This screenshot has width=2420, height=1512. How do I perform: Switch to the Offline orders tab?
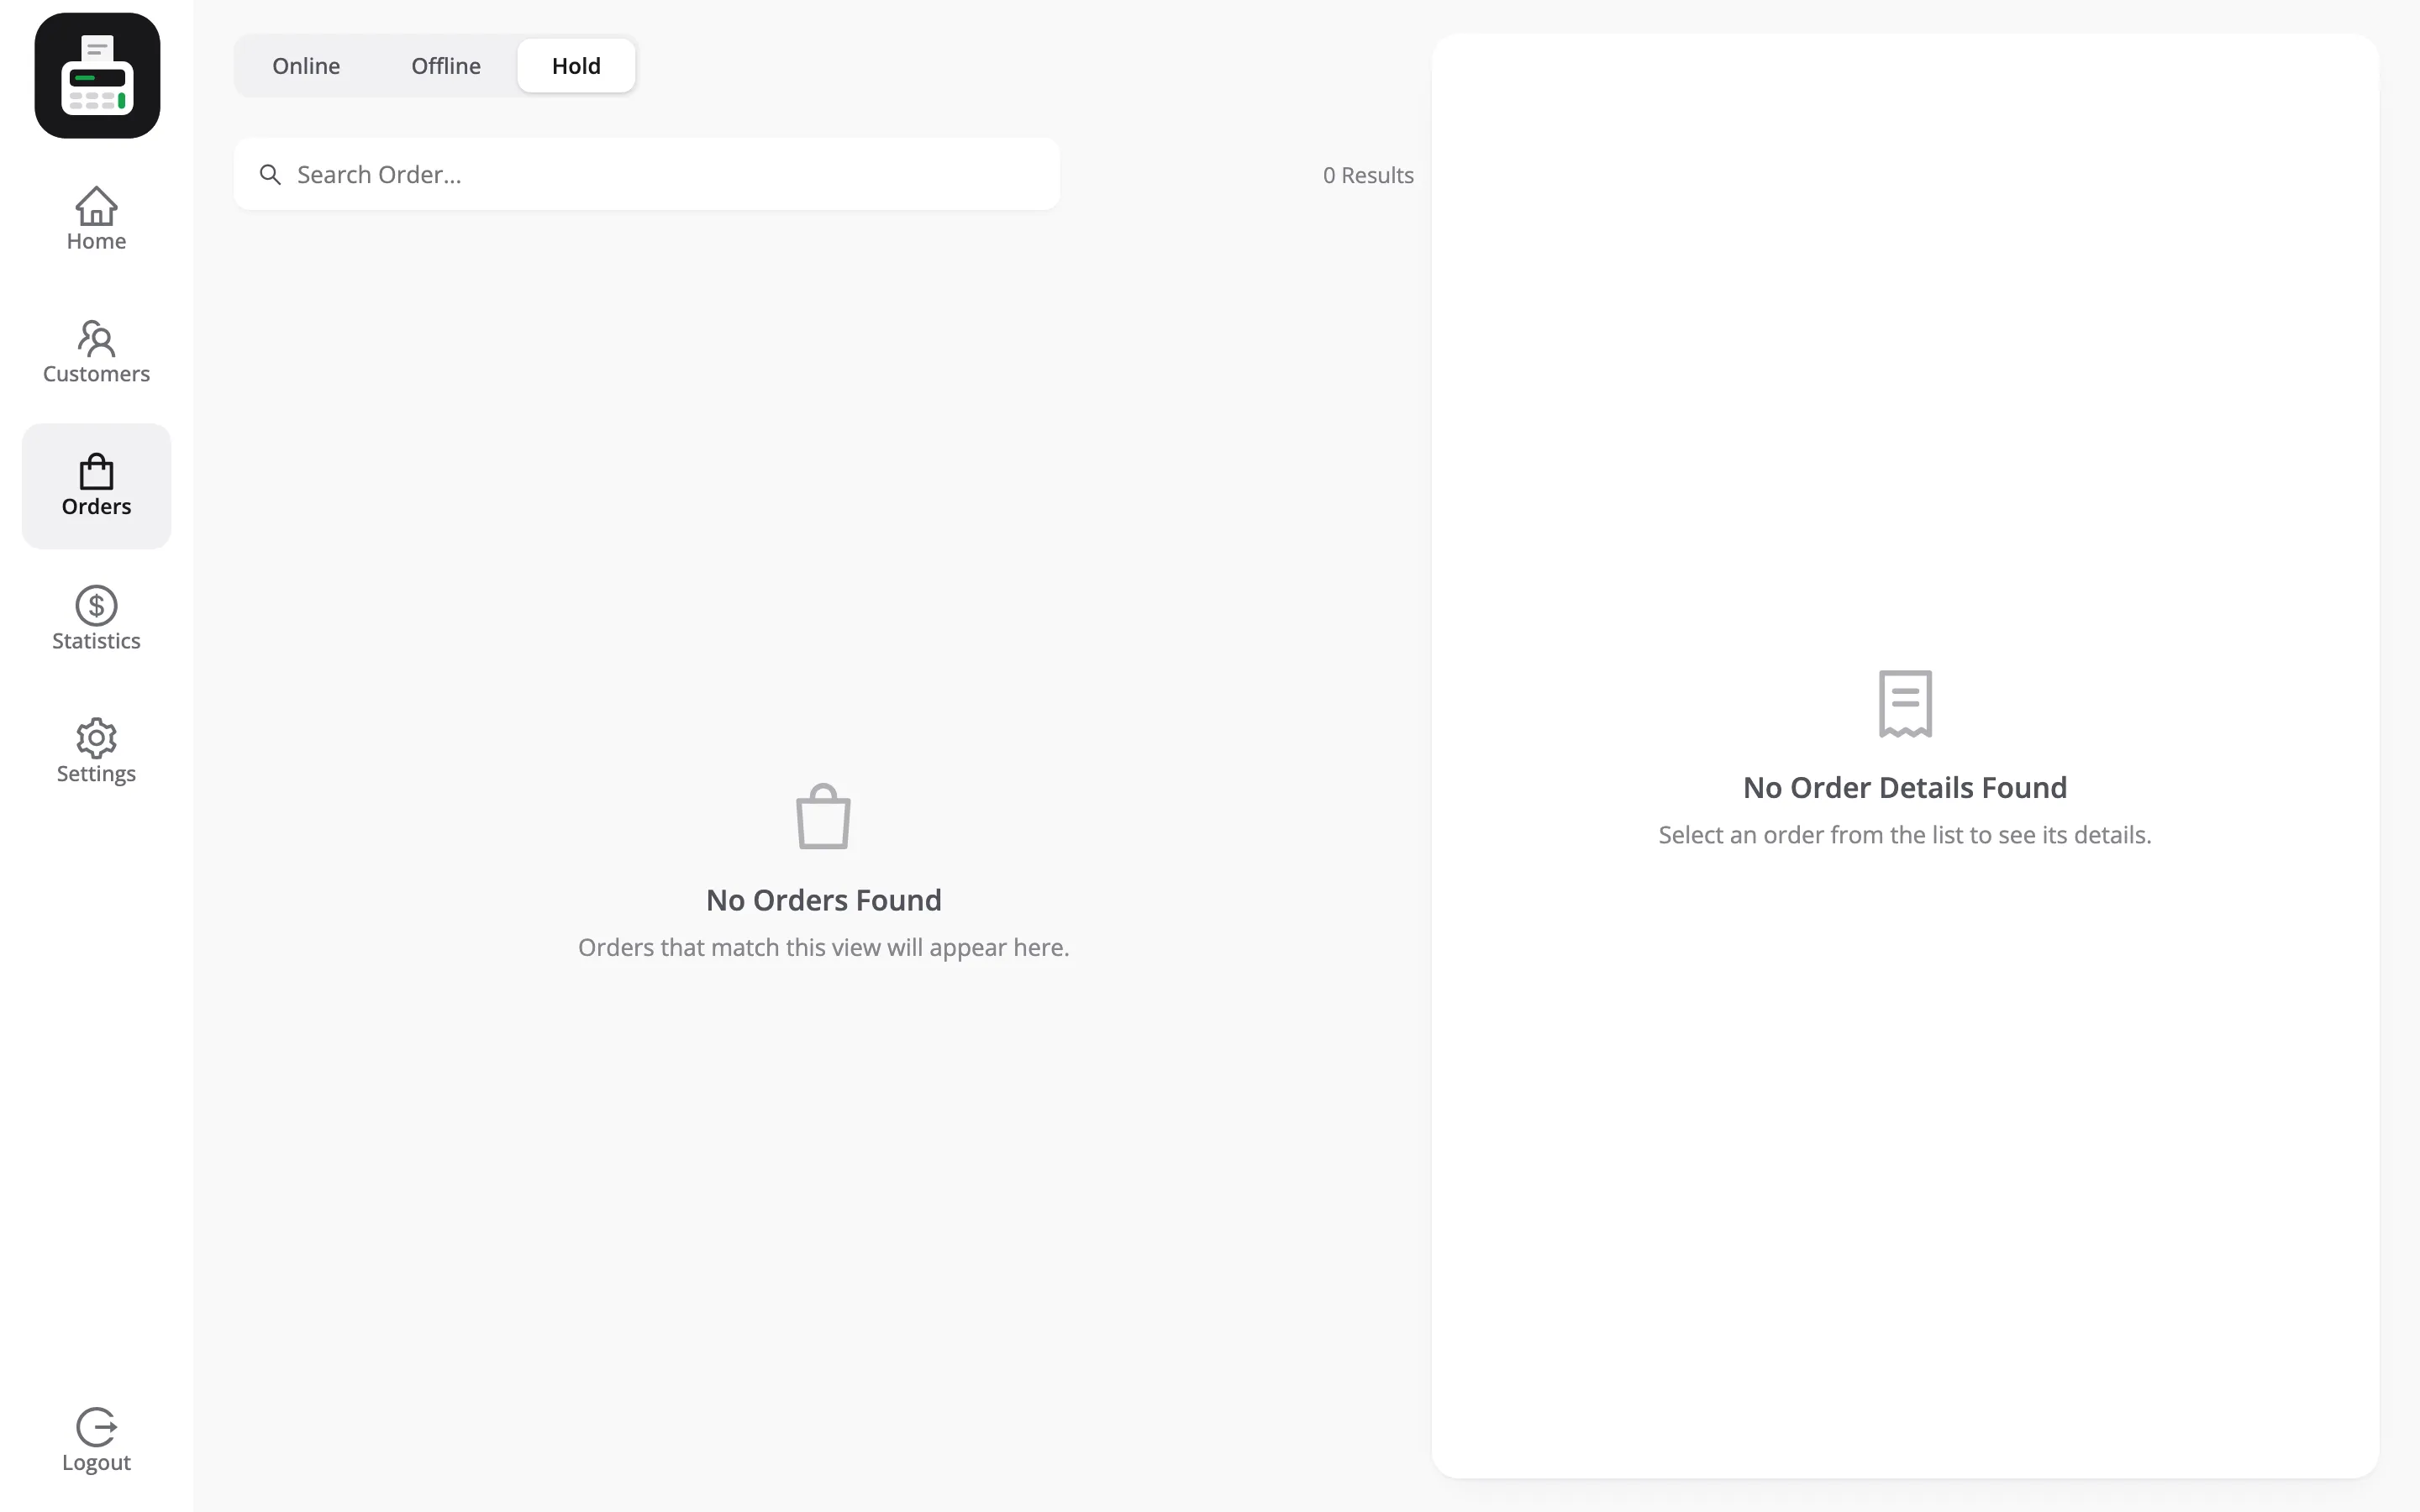pos(446,66)
